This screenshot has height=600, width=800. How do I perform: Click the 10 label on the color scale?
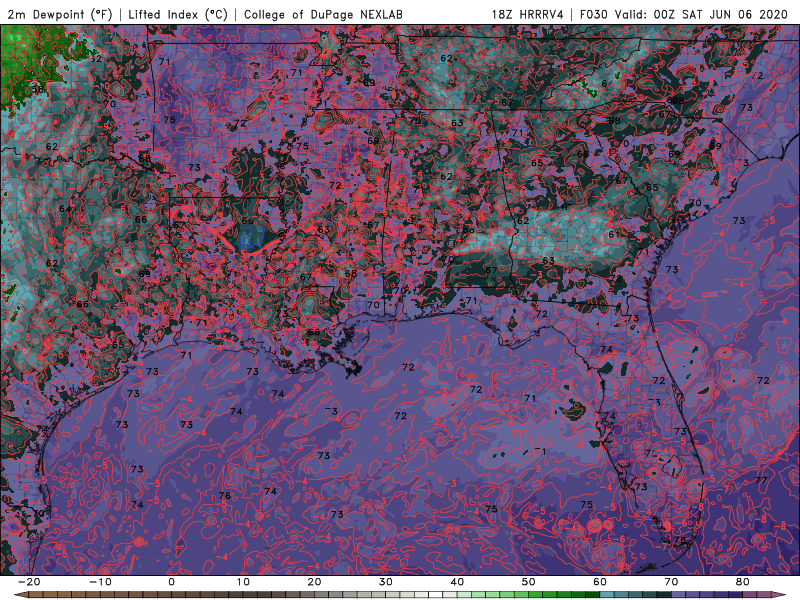pyautogui.click(x=243, y=582)
